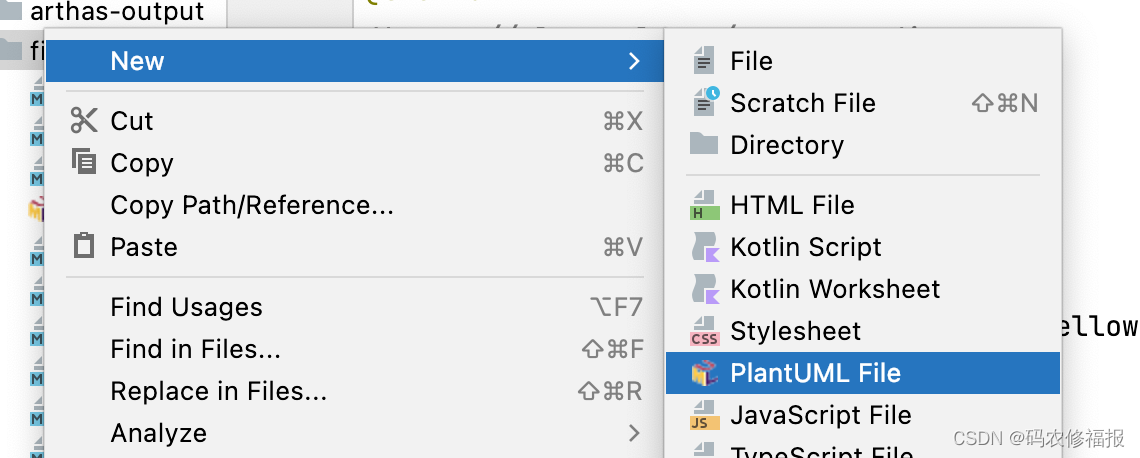Expand the New submenu arrow
The height and width of the screenshot is (458, 1140).
click(633, 61)
